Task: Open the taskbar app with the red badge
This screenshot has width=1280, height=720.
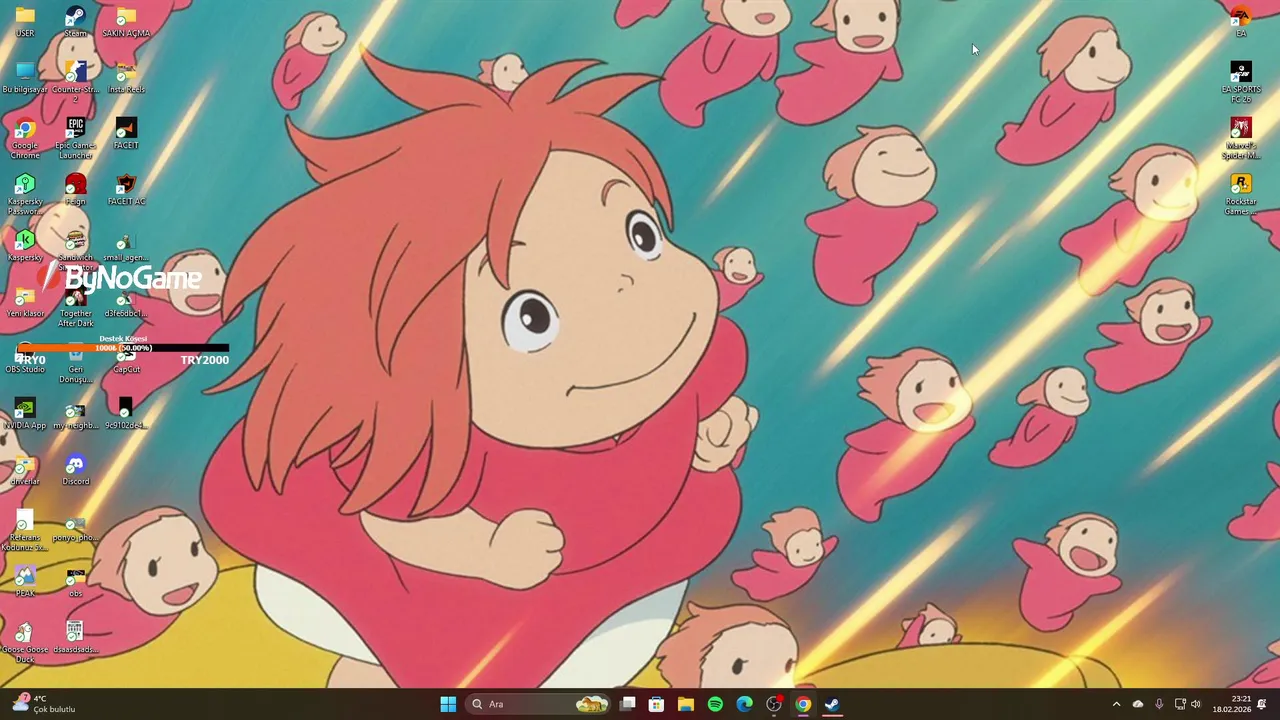Action: pos(774,704)
